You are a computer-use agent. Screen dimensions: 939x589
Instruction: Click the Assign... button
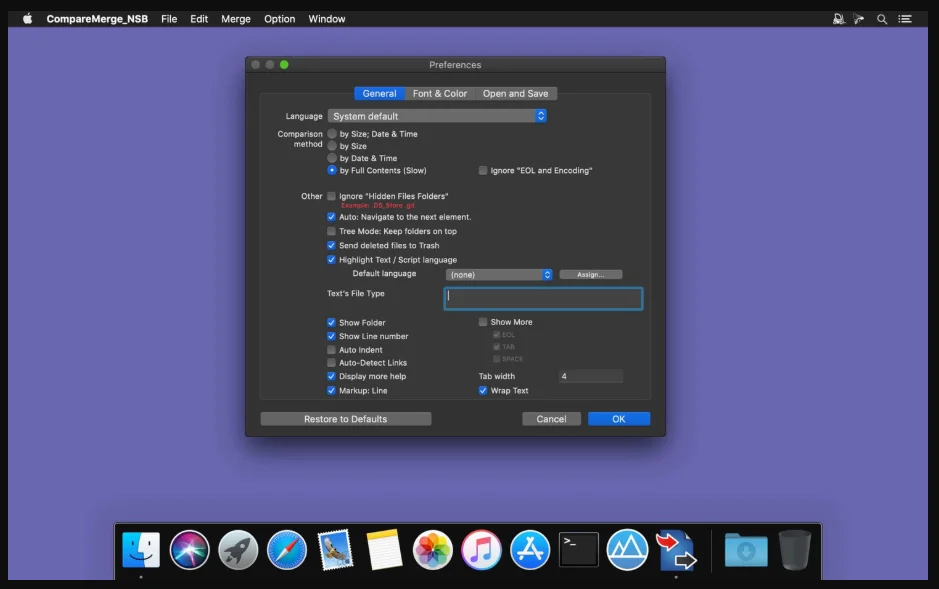tap(590, 275)
